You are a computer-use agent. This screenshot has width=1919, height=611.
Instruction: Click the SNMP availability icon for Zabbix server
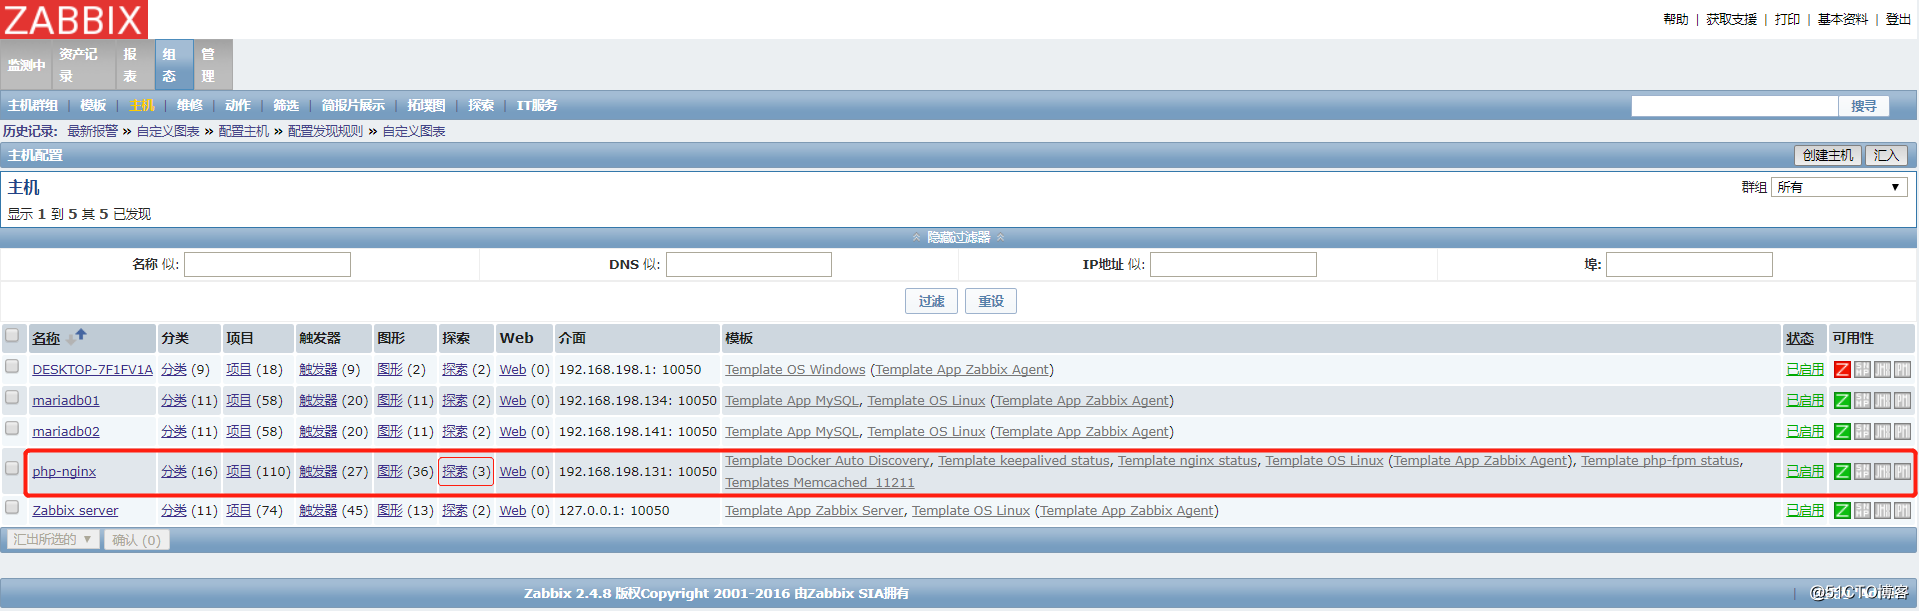(1862, 511)
